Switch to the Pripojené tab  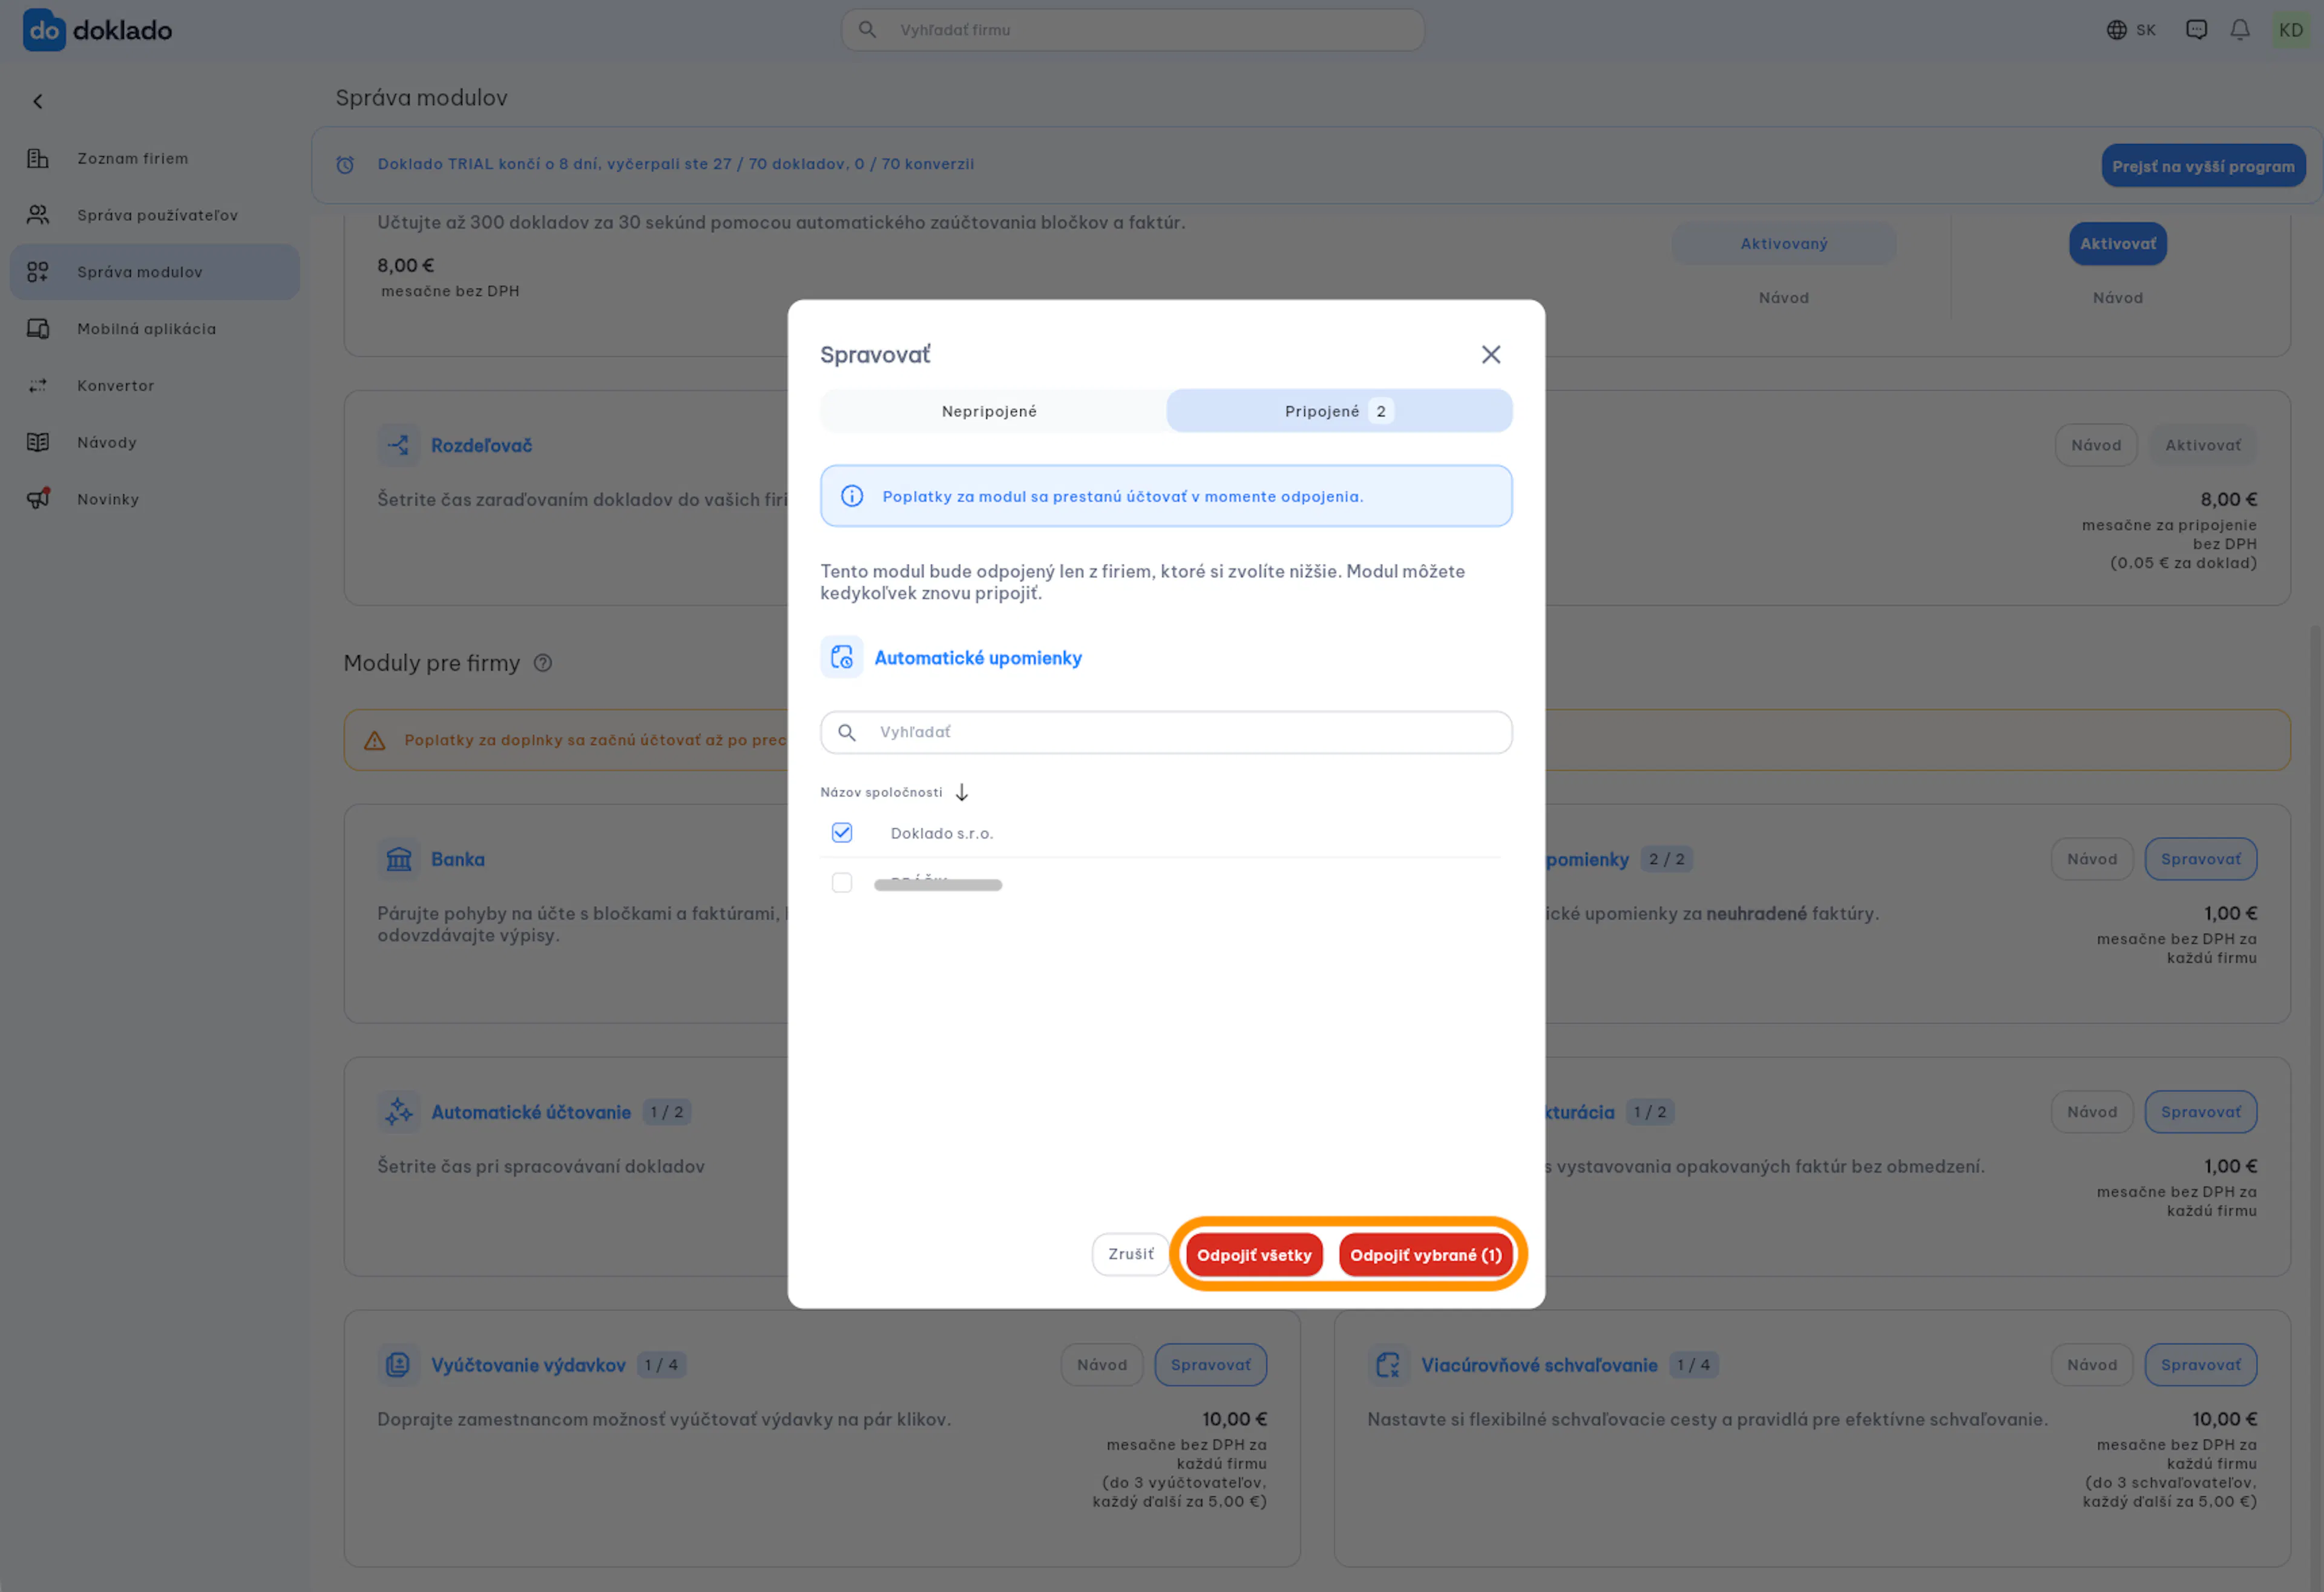coord(1339,411)
